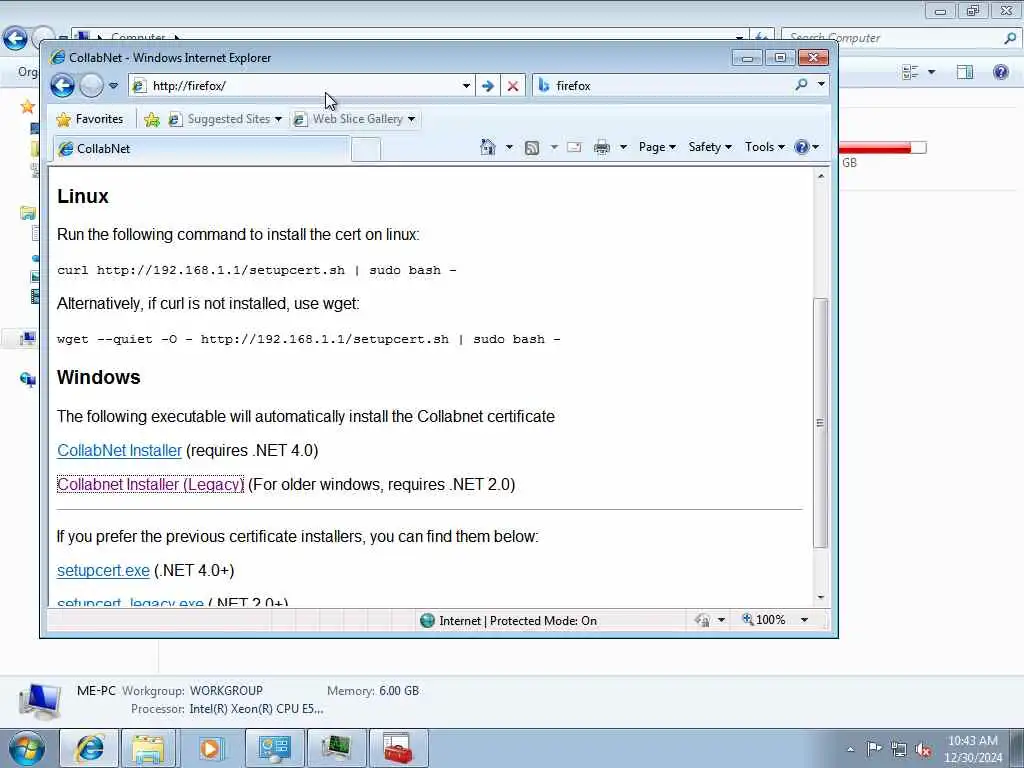Open the Favorites center

click(x=90, y=119)
